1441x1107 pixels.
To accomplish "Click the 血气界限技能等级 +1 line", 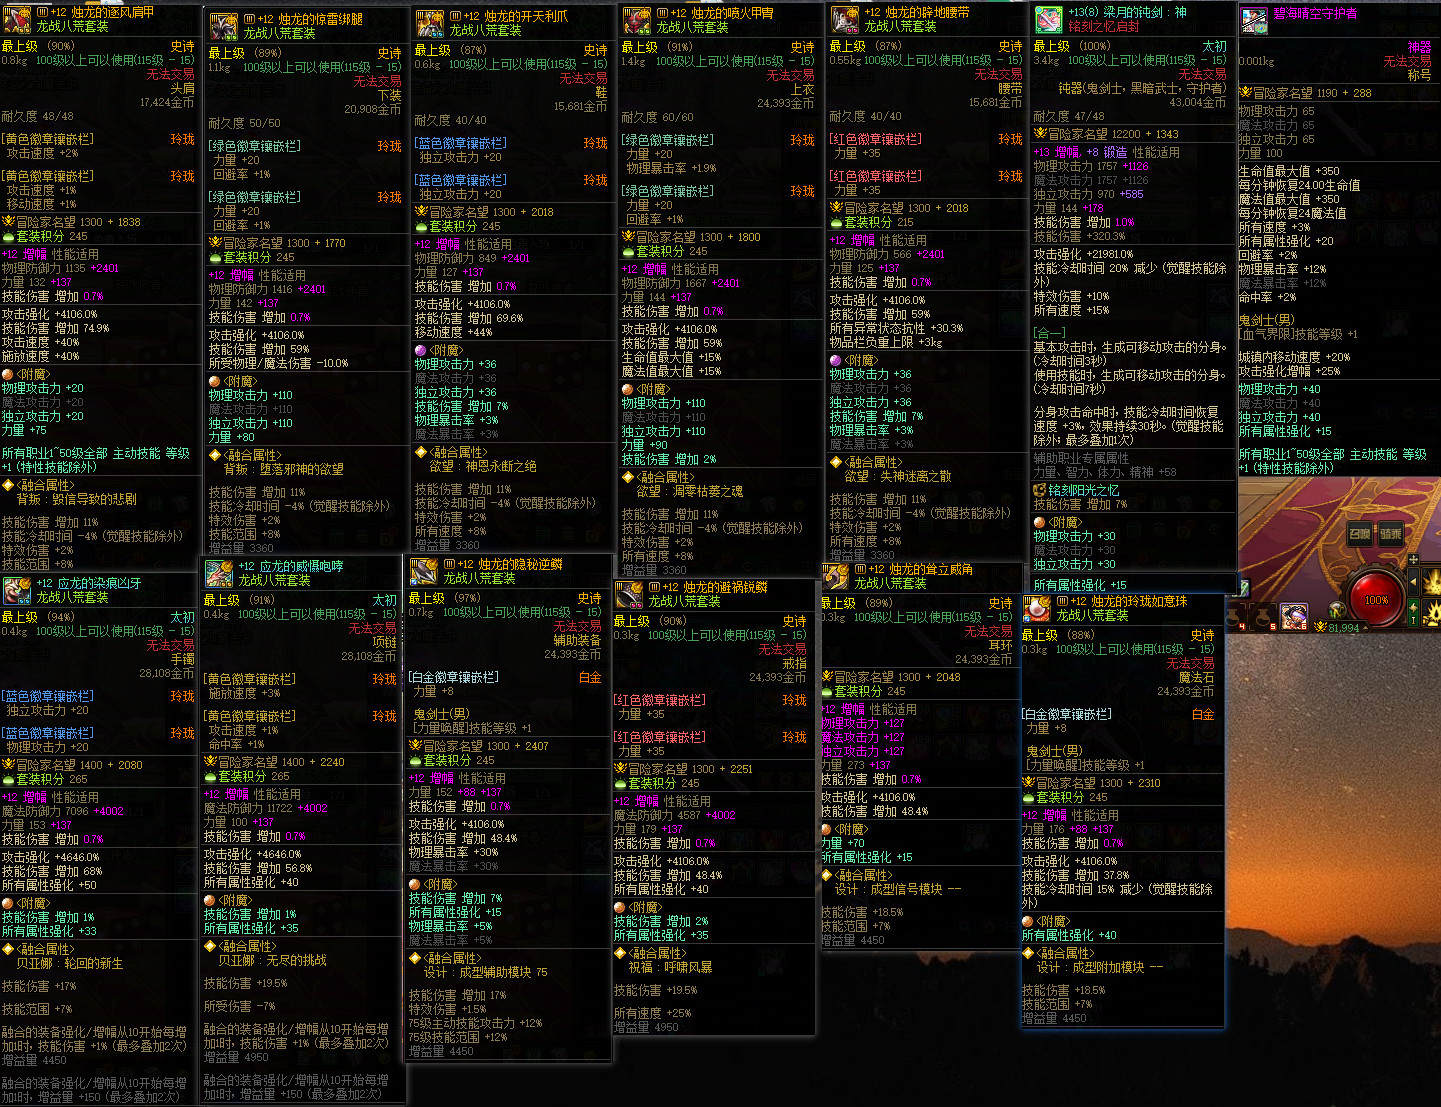I will (x=1298, y=334).
